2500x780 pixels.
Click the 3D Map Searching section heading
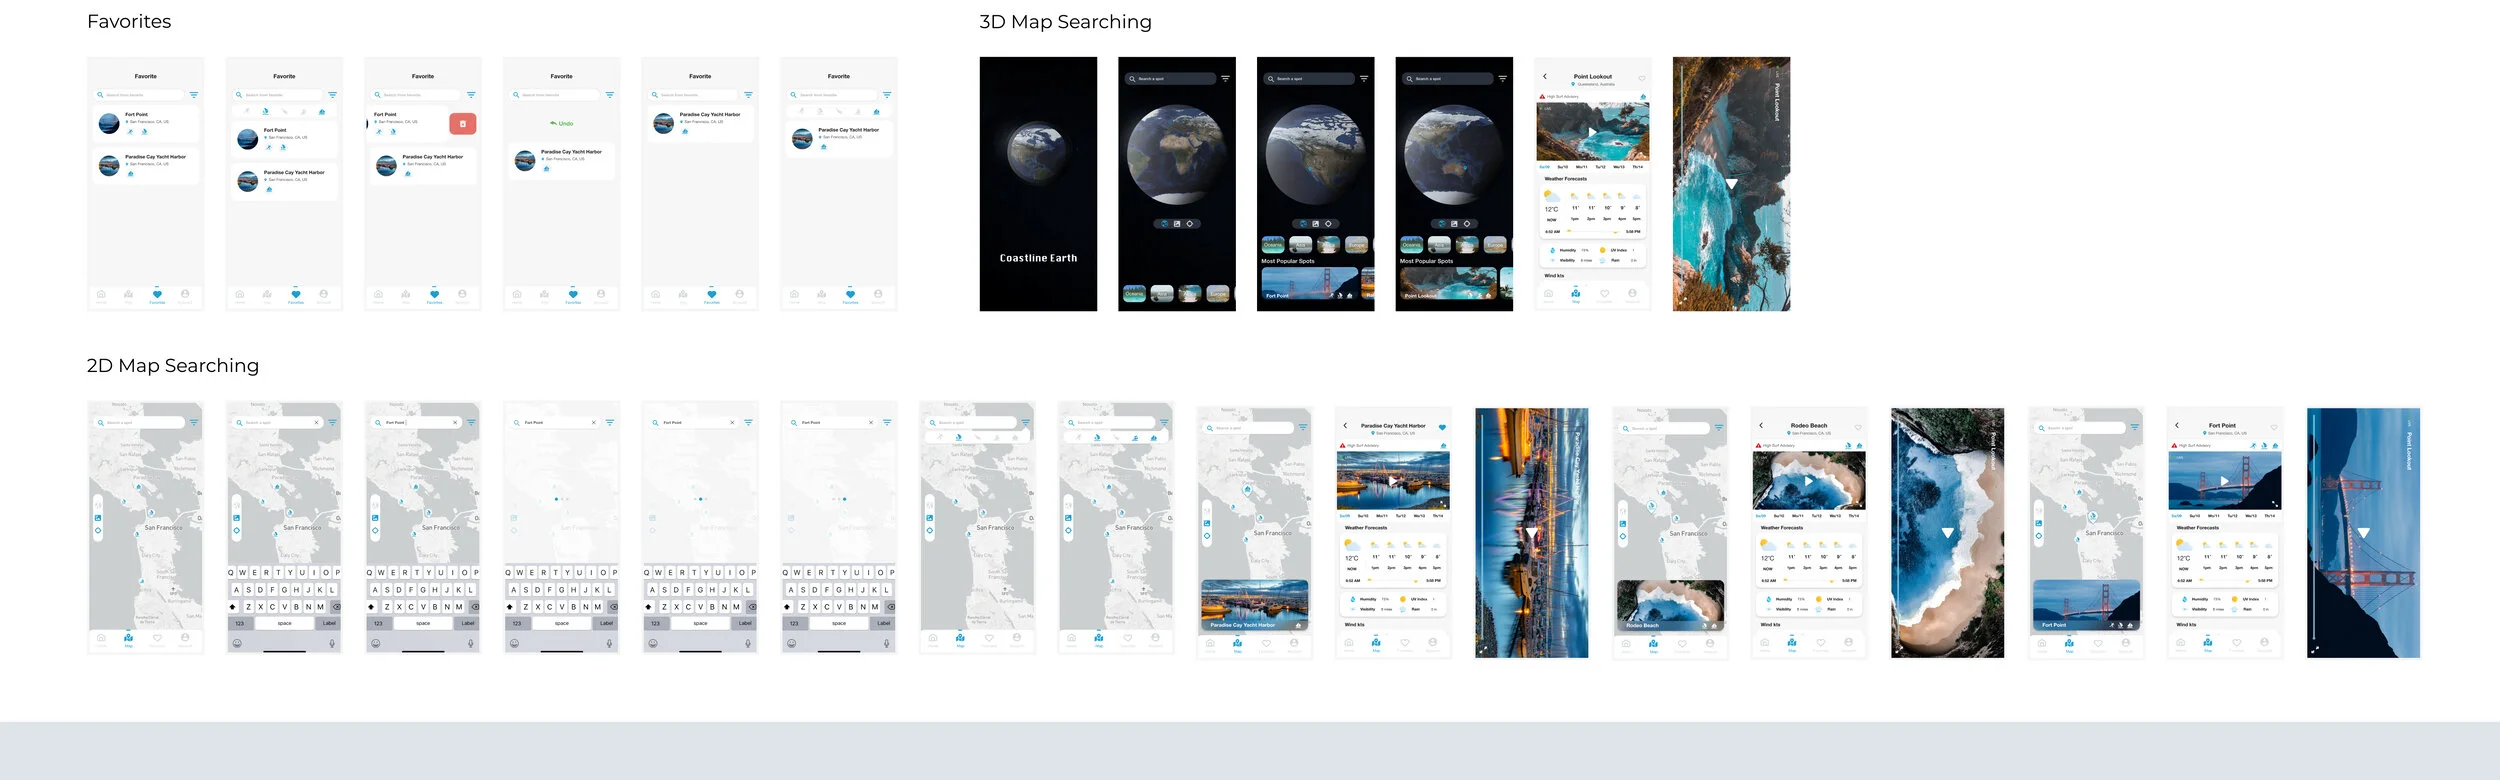[1065, 22]
